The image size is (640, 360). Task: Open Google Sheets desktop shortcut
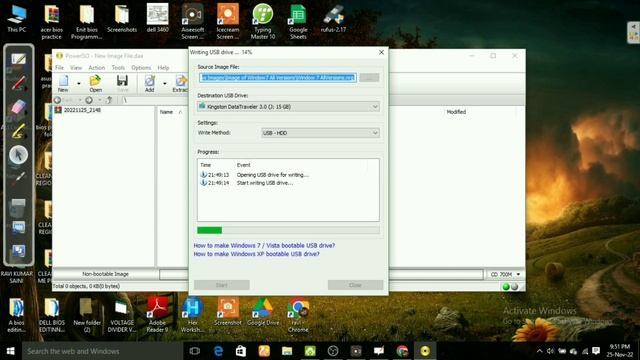tap(298, 22)
